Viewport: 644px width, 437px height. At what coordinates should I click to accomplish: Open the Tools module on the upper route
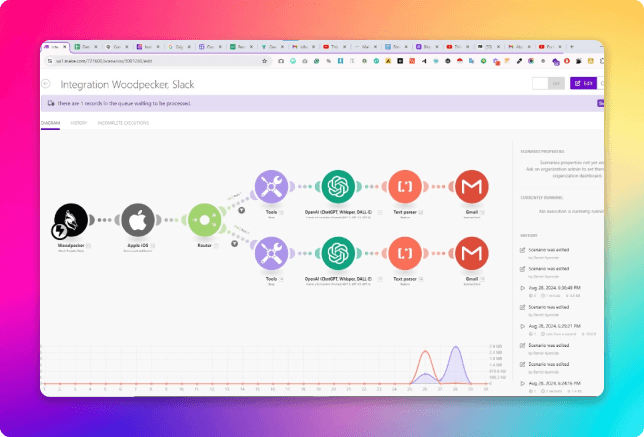point(271,186)
